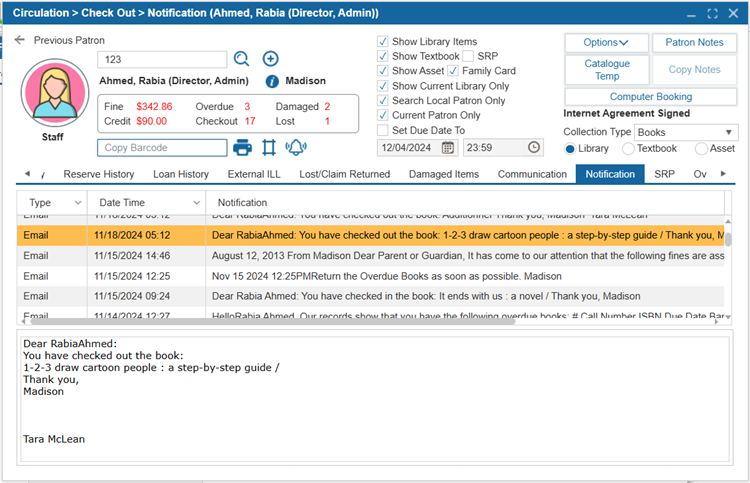Open patron info icon beside Madison
Viewport: 750px width, 483px height.
tap(271, 81)
